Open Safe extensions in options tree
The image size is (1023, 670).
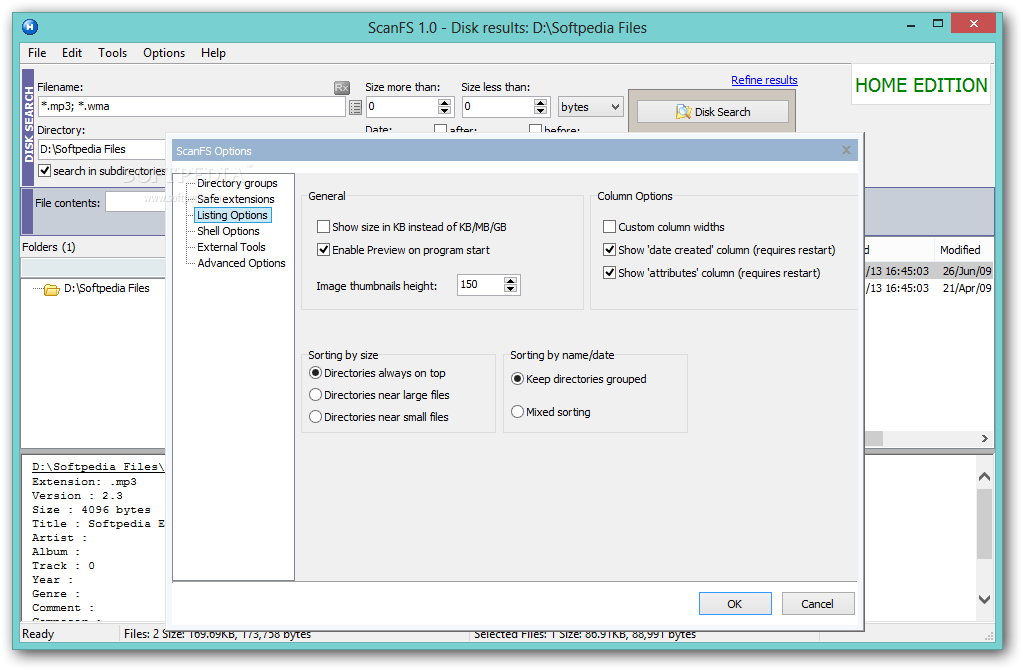tap(236, 199)
